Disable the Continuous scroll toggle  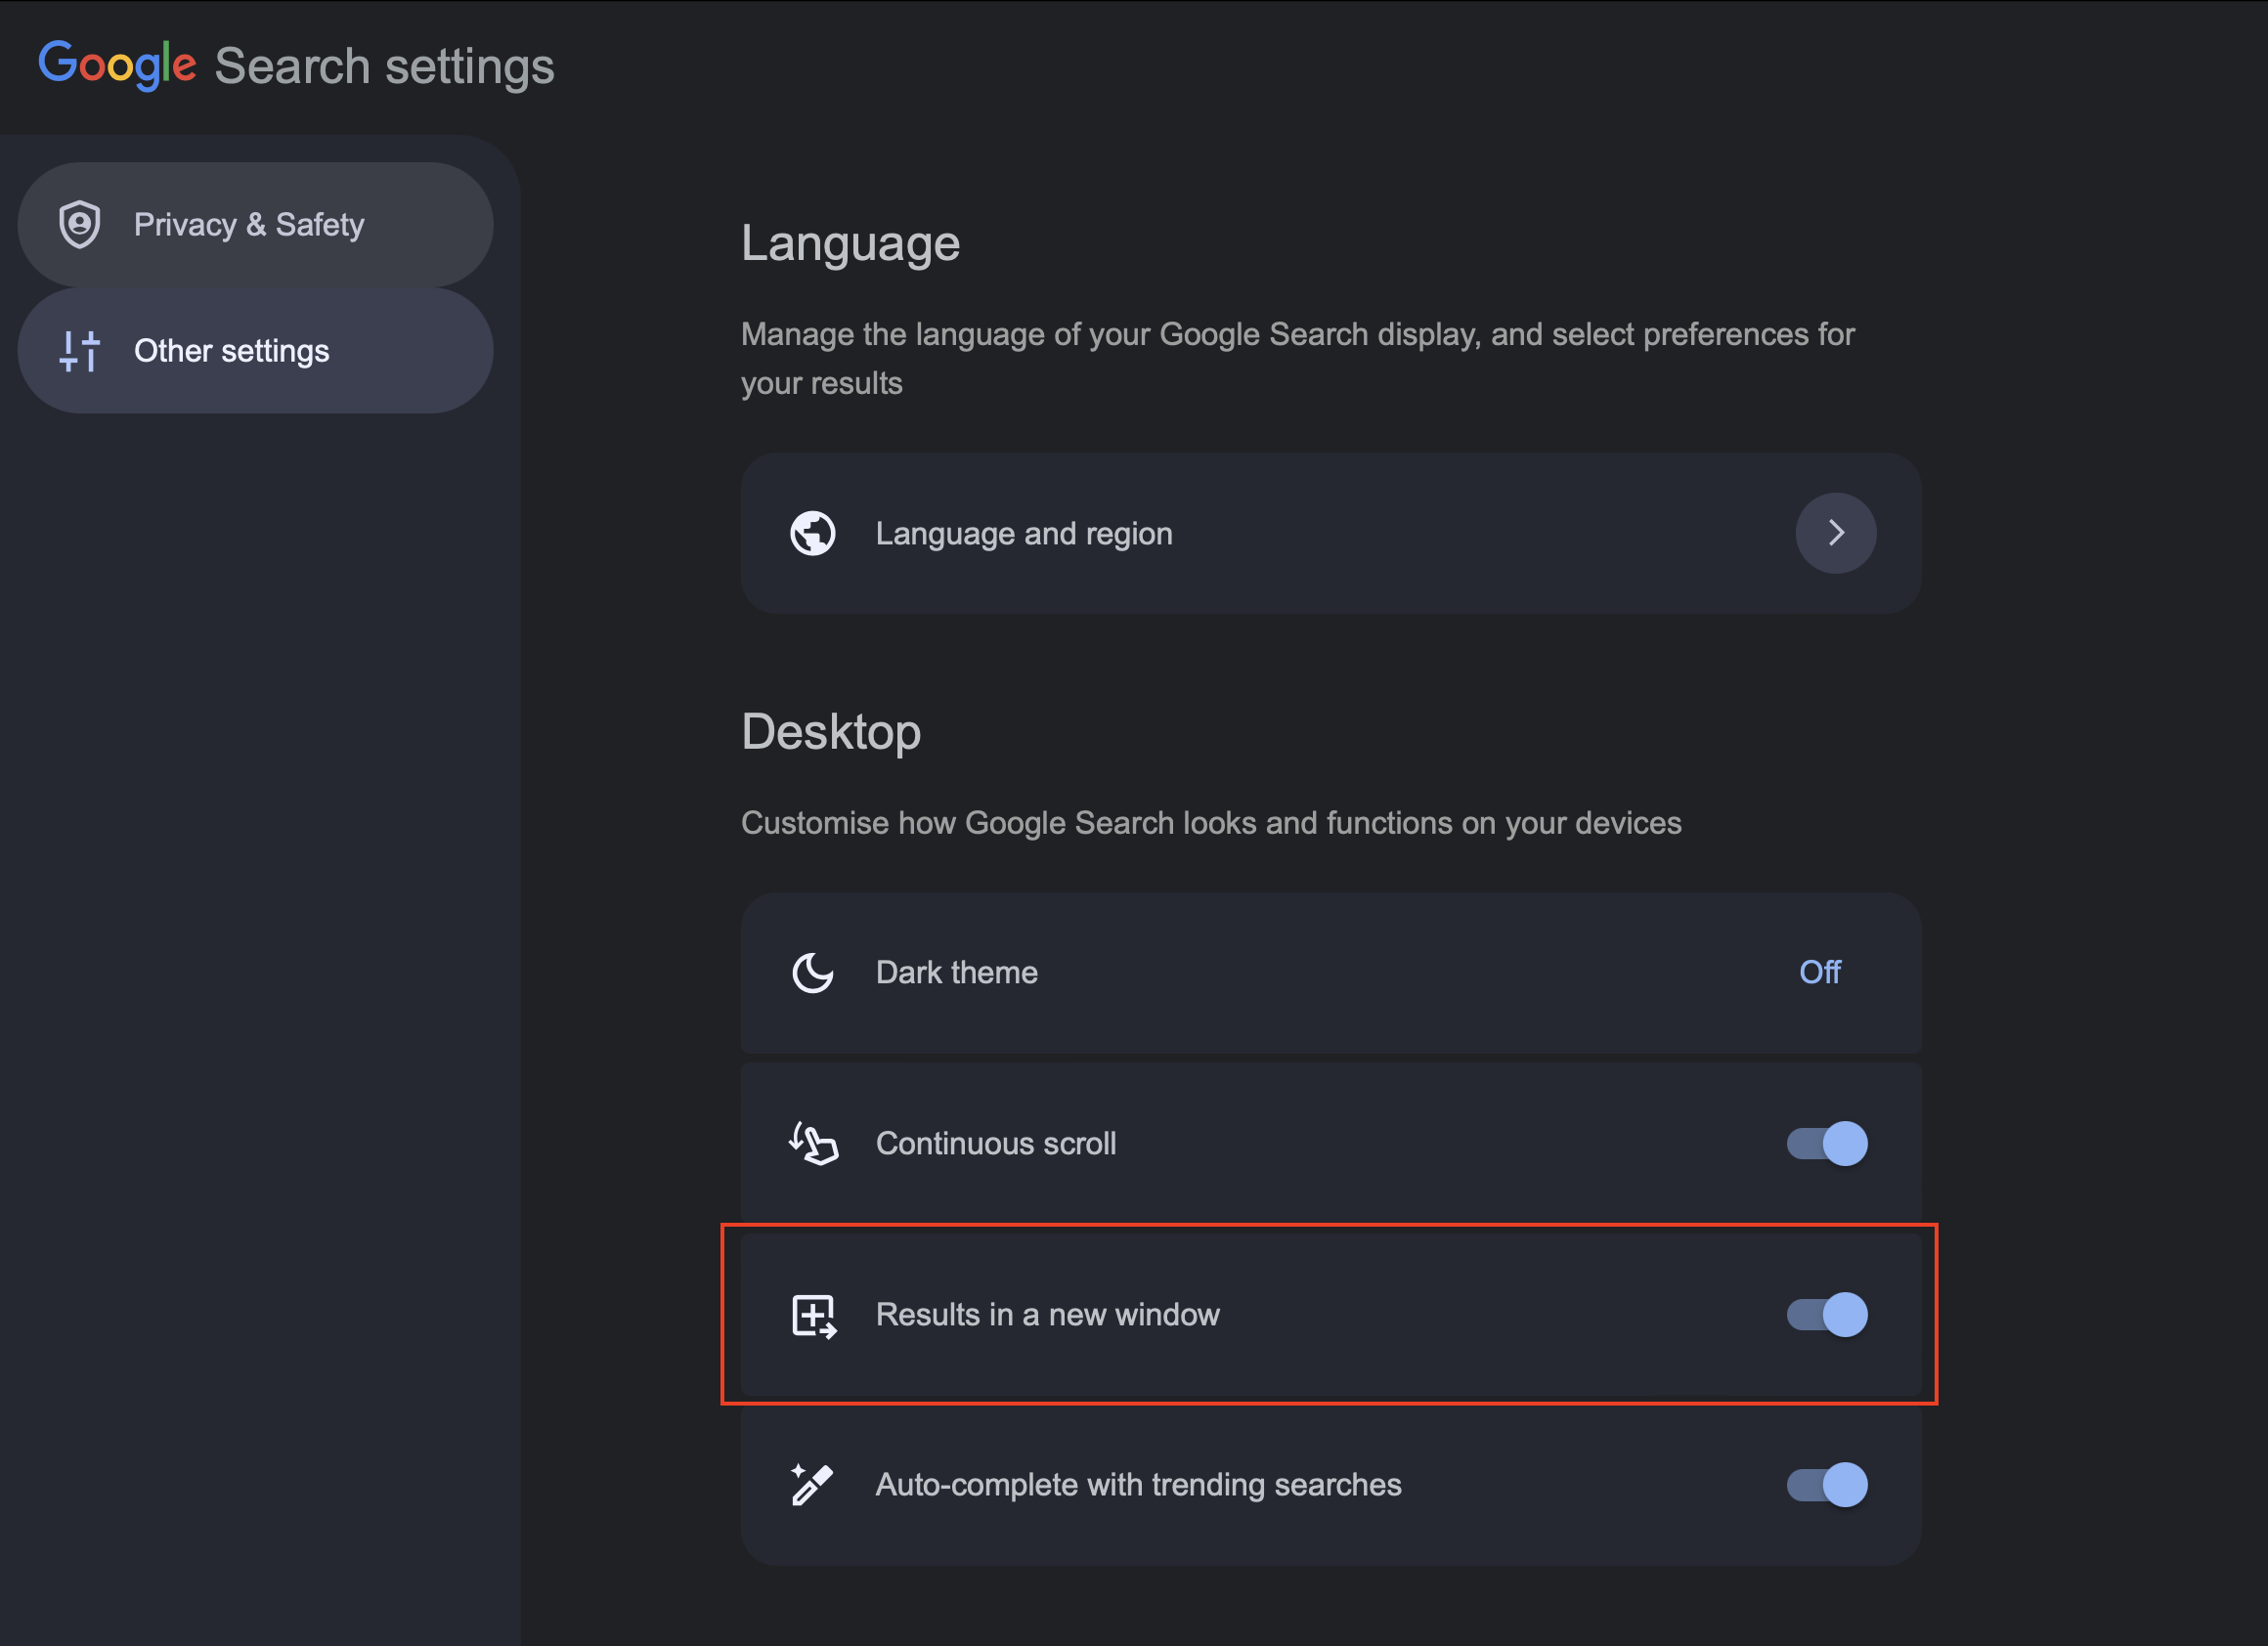click(x=1826, y=1143)
